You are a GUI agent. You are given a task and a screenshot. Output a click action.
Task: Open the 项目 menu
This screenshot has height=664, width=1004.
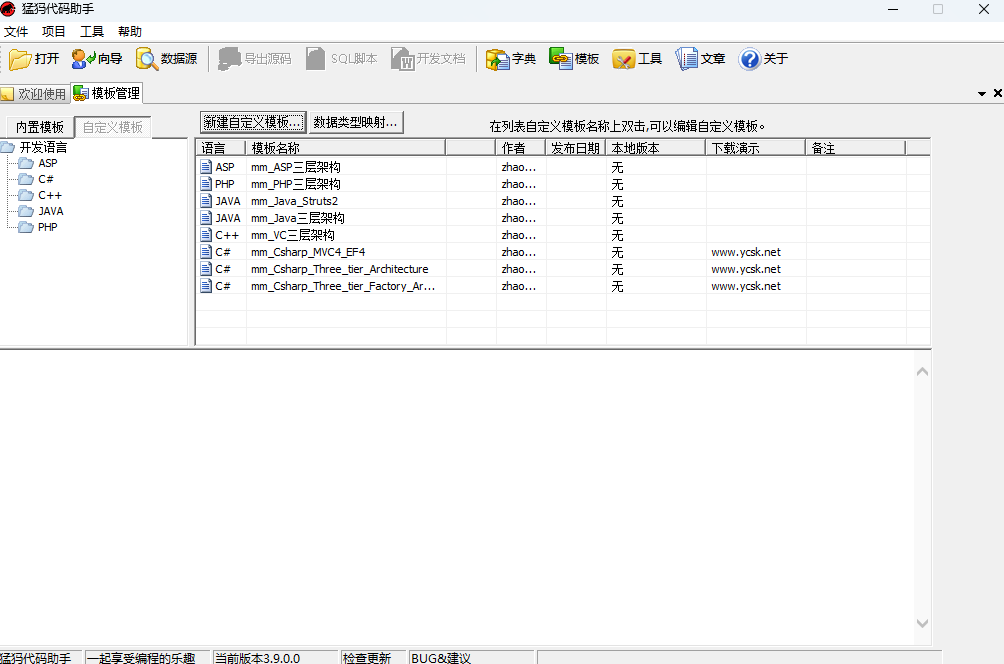click(54, 32)
